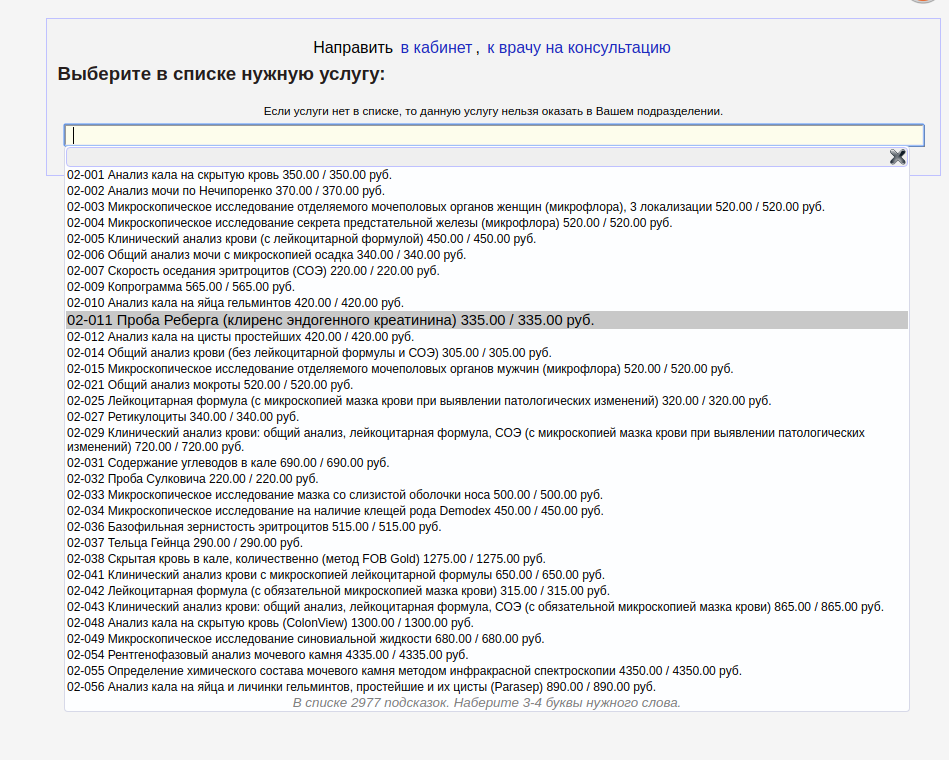The width and height of the screenshot is (949, 760).
Task: Select 02-001 Анализ кала на скрытую кровь
Action: (x=229, y=175)
